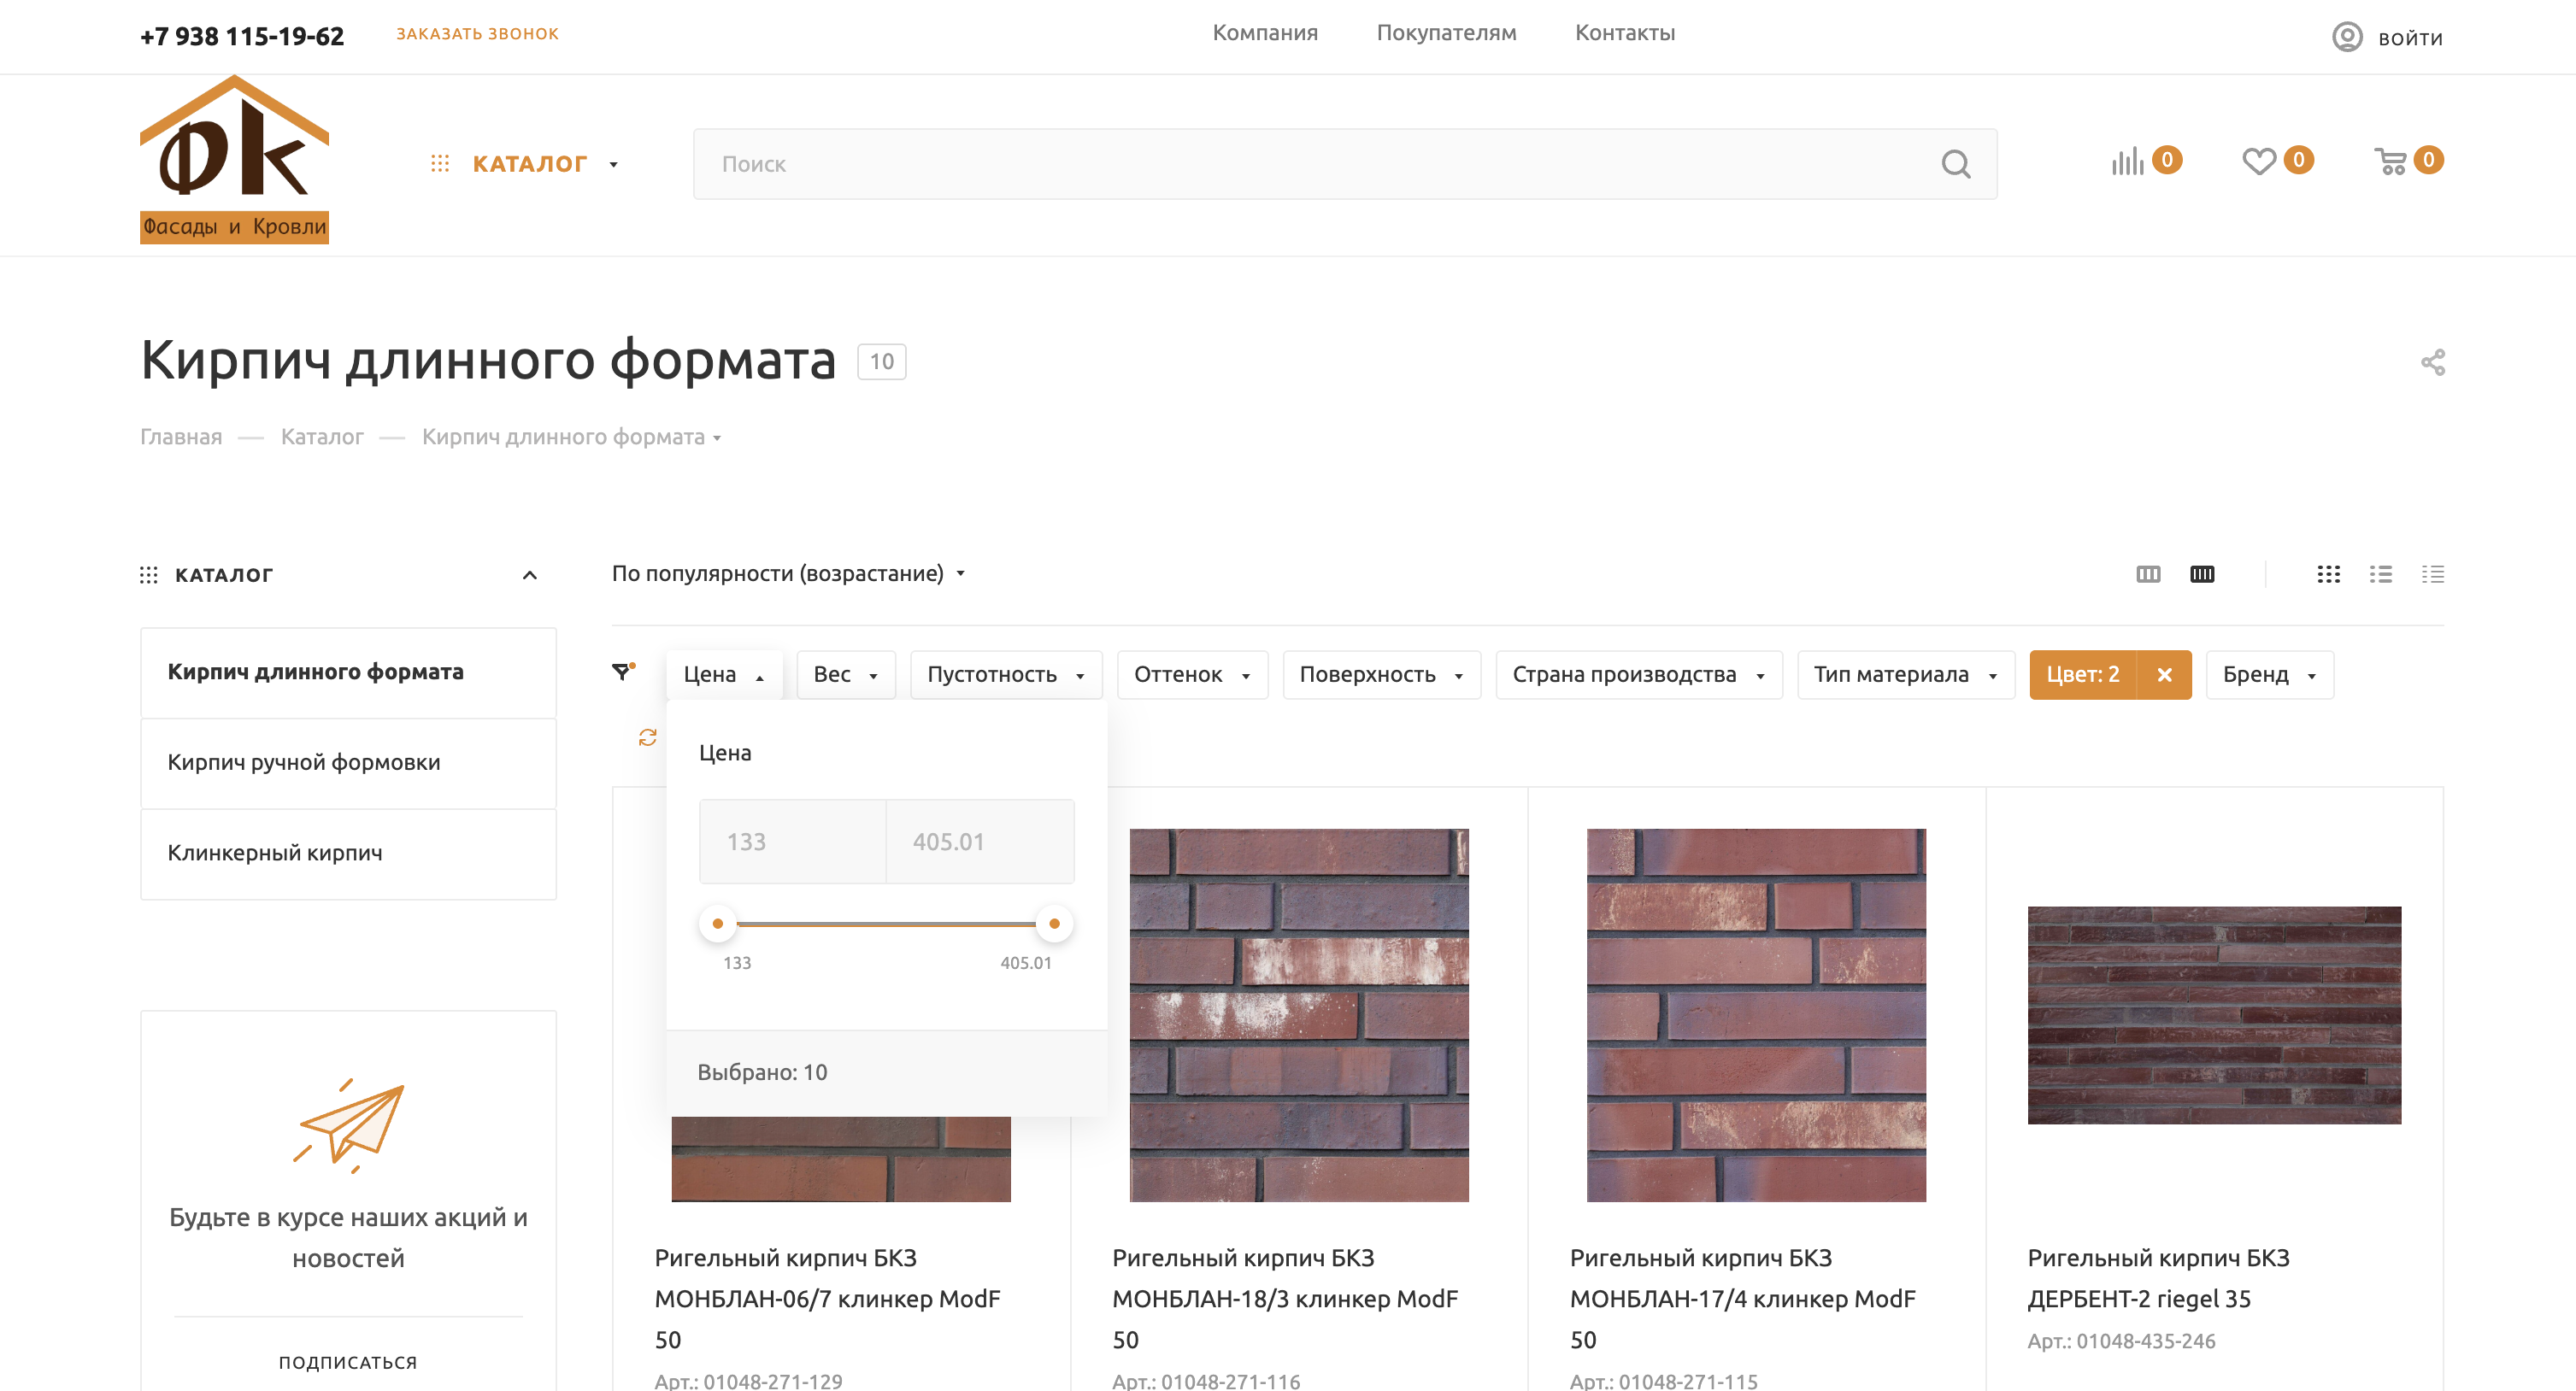Click the filter funnel icon
This screenshot has height=1391, width=2576.
point(622,672)
